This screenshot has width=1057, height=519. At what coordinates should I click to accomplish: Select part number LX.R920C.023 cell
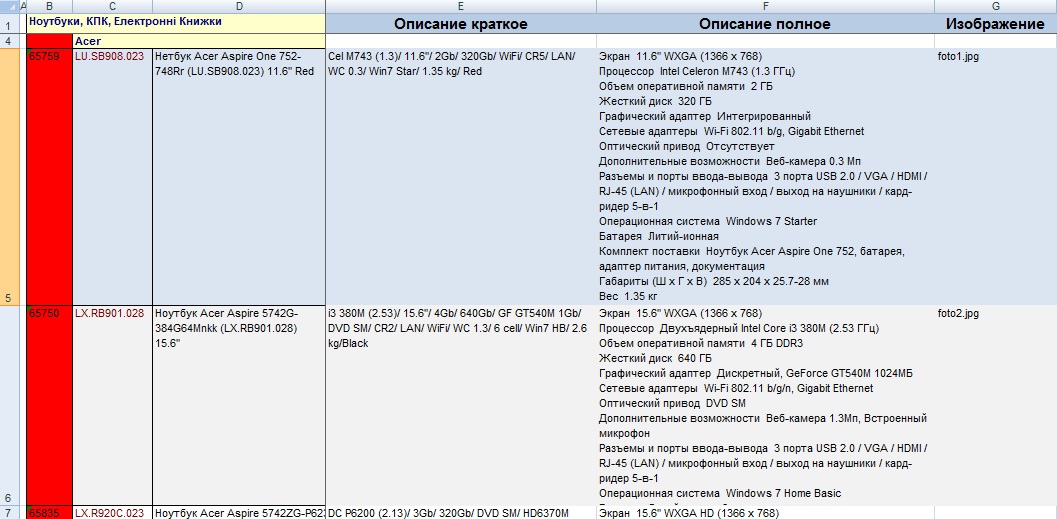click(x=113, y=513)
